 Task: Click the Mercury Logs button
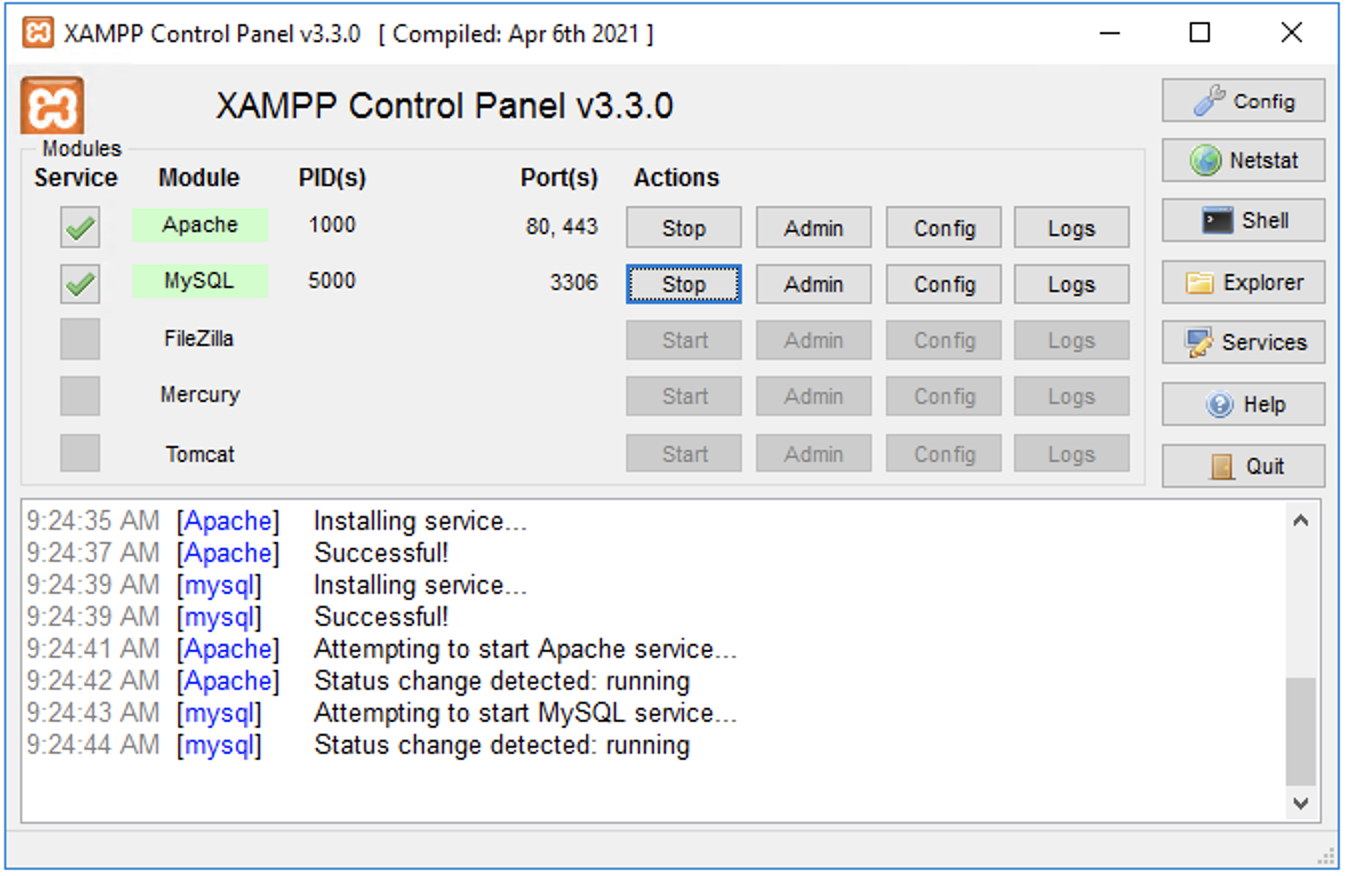pyautogui.click(x=1071, y=396)
